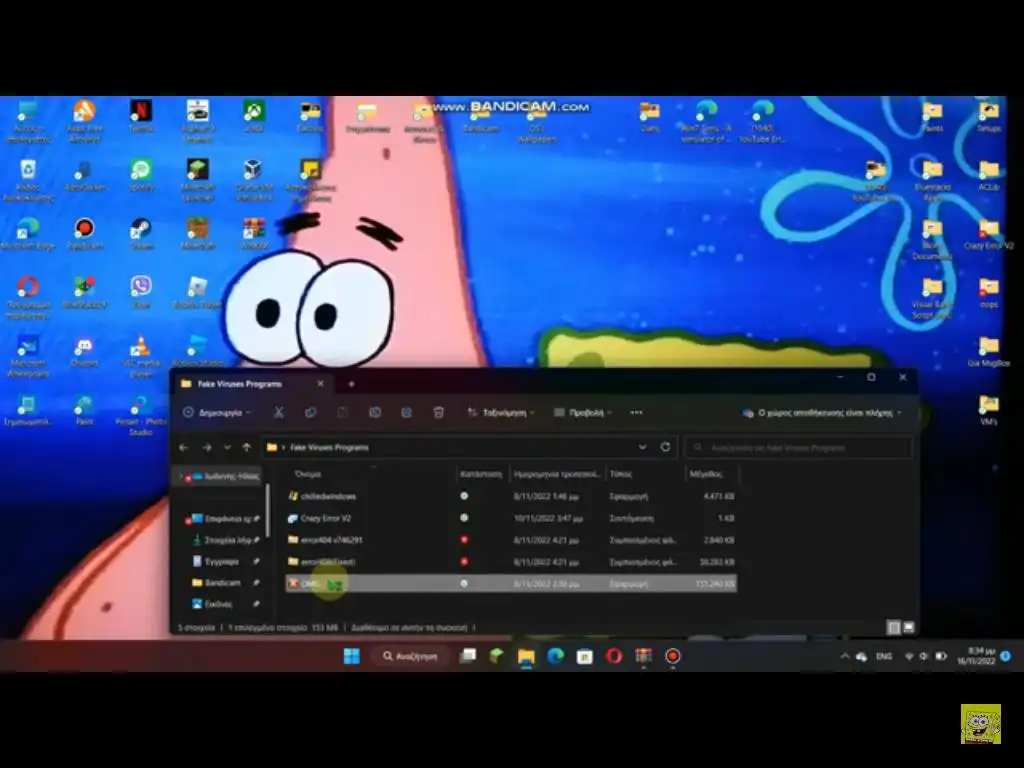Open the three-dots more options menu
Screen dimensions: 1024x768
(636, 412)
